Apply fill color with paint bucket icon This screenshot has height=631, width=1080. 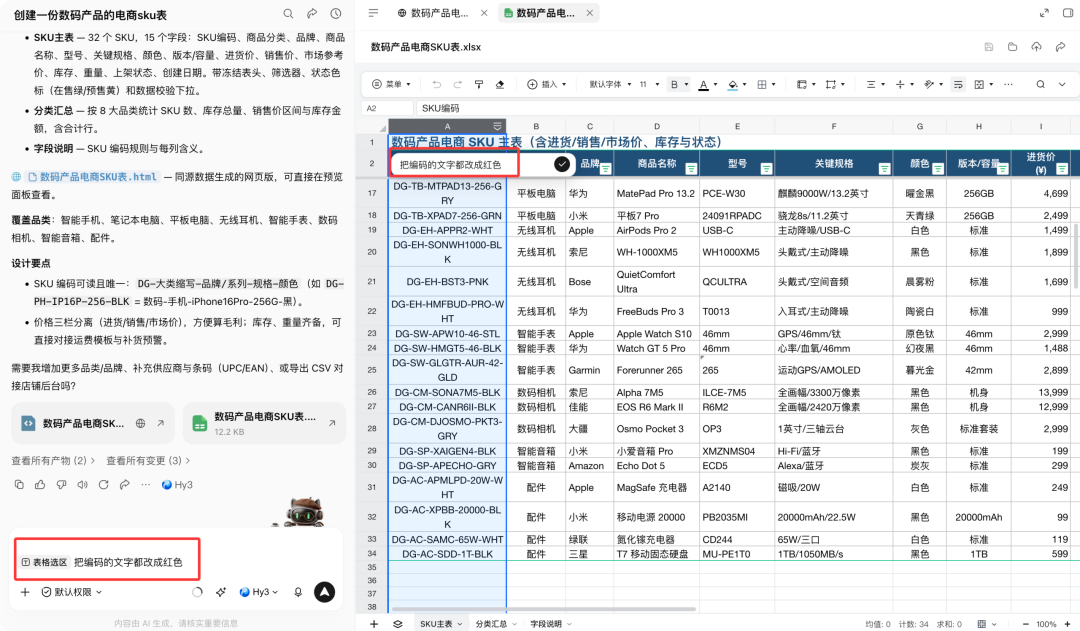click(x=733, y=85)
